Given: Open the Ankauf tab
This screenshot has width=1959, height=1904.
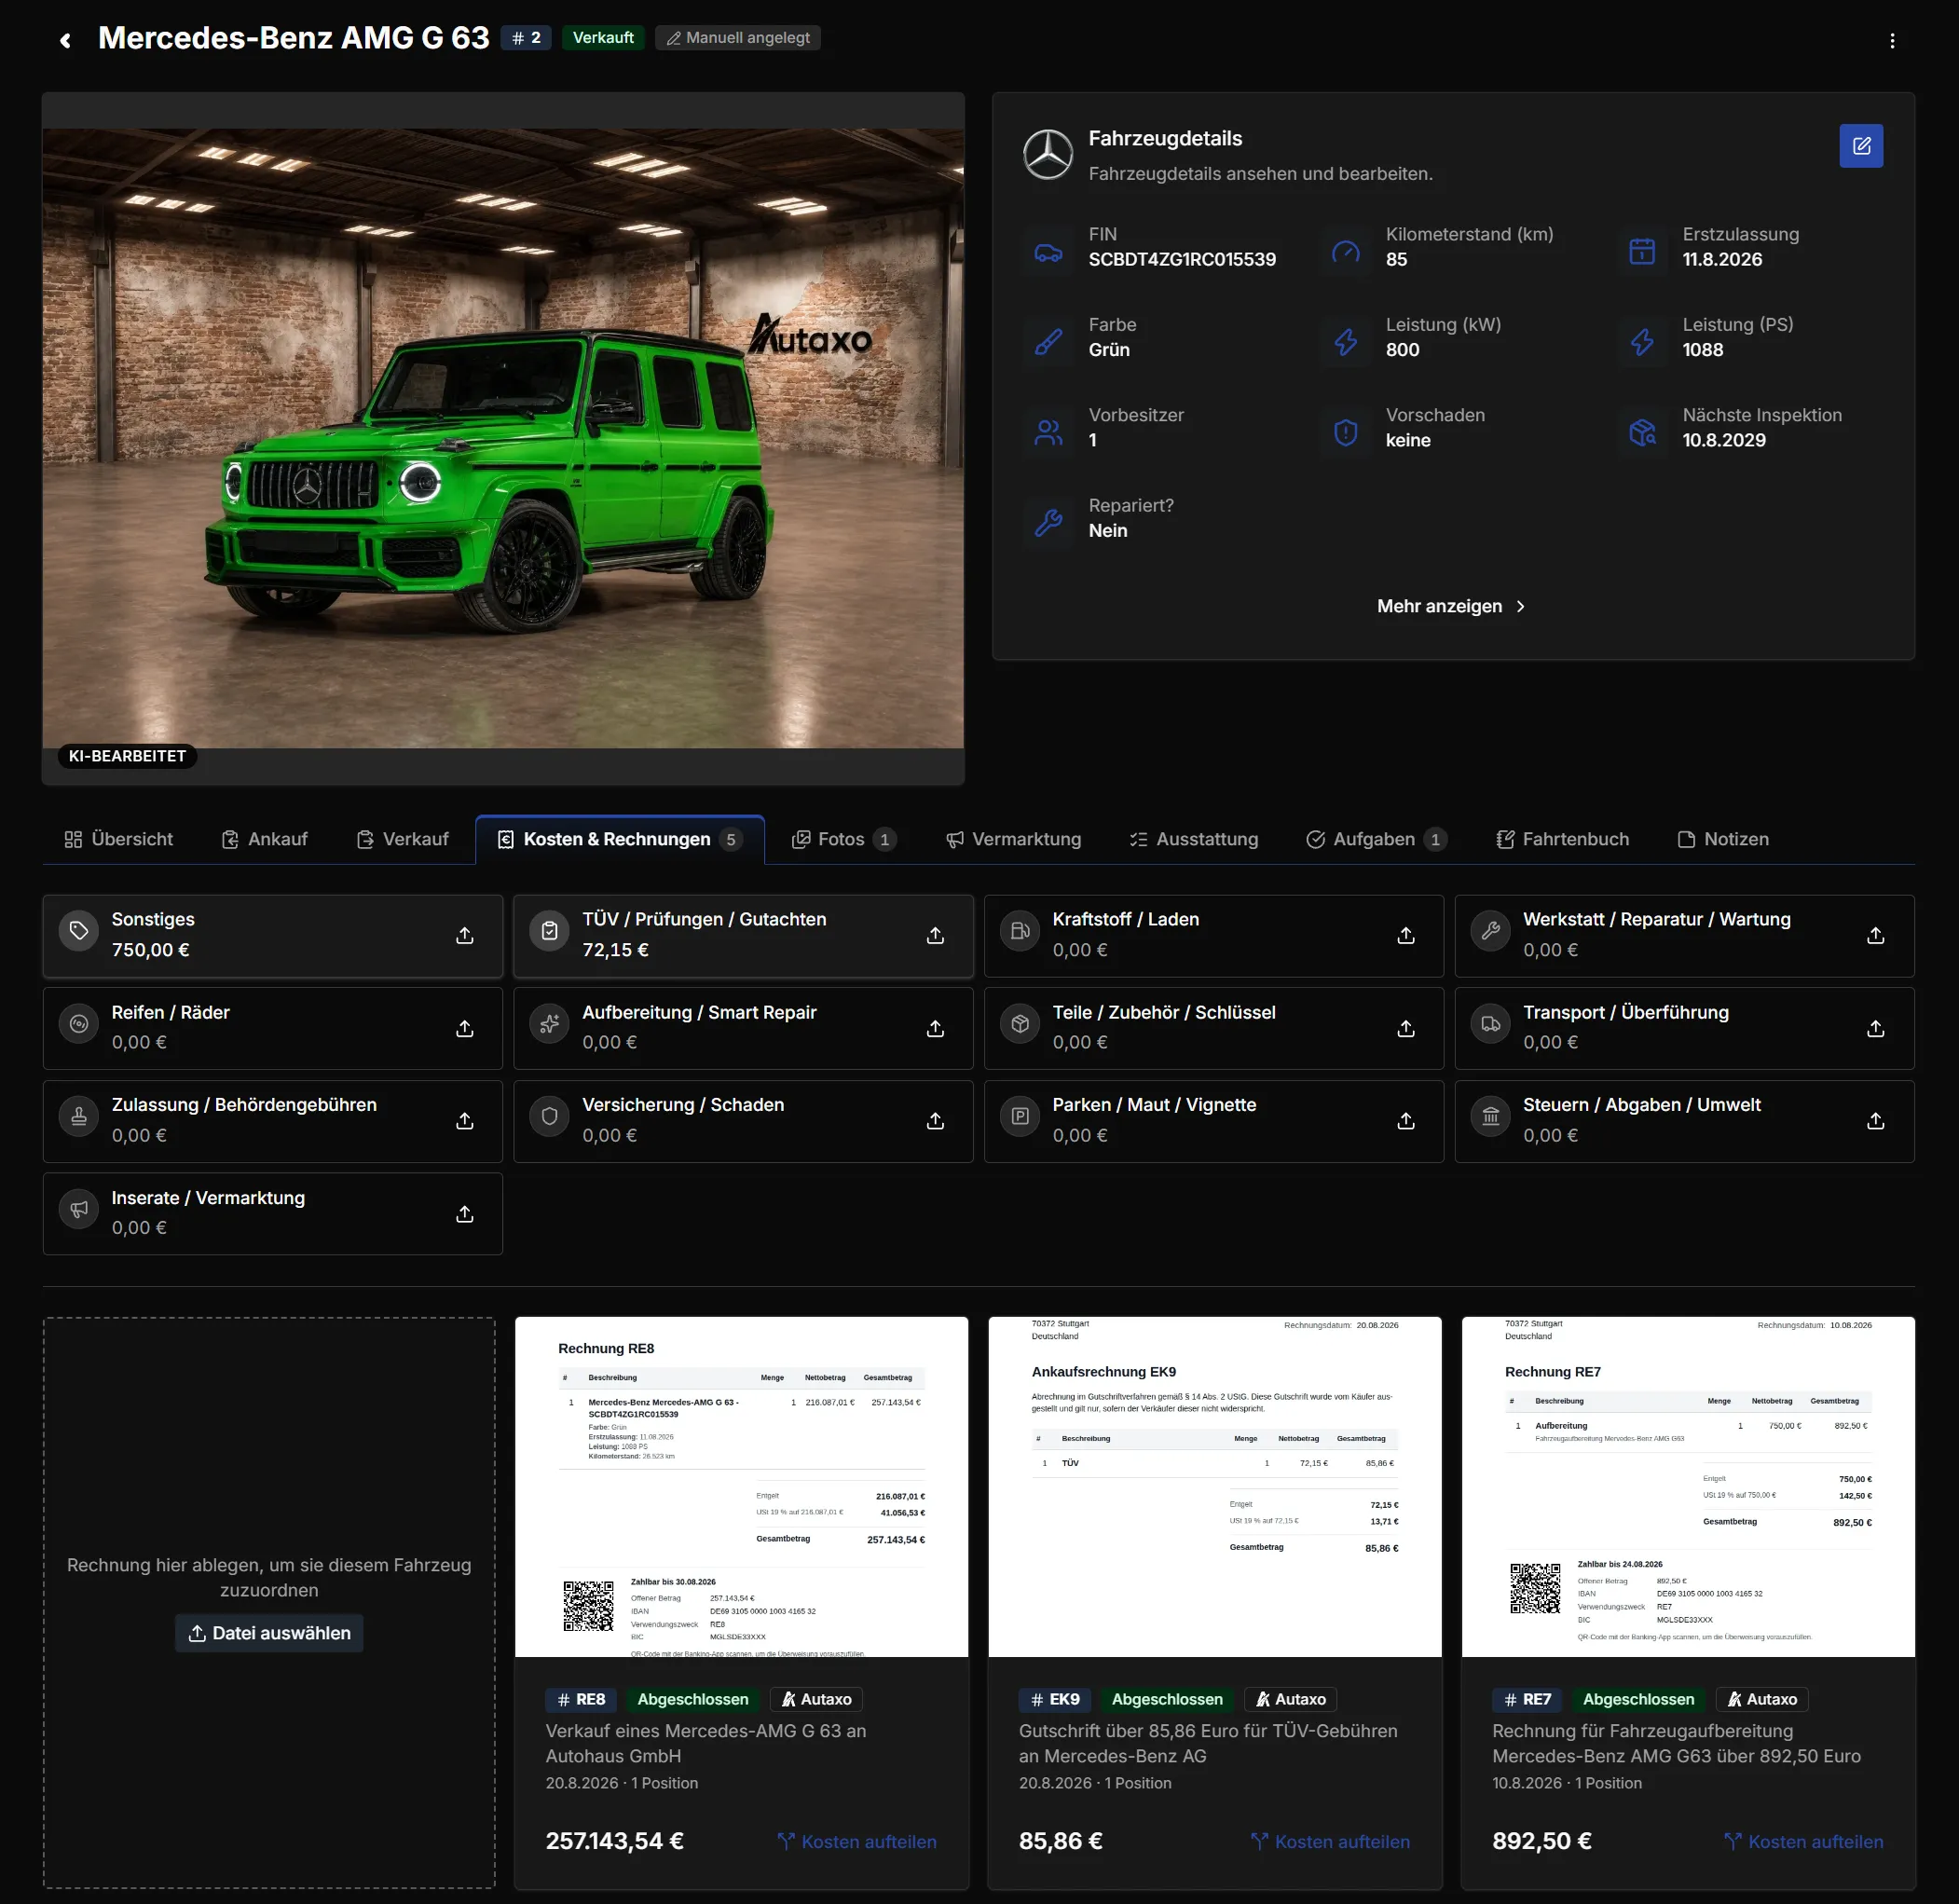Looking at the screenshot, I should pyautogui.click(x=264, y=839).
